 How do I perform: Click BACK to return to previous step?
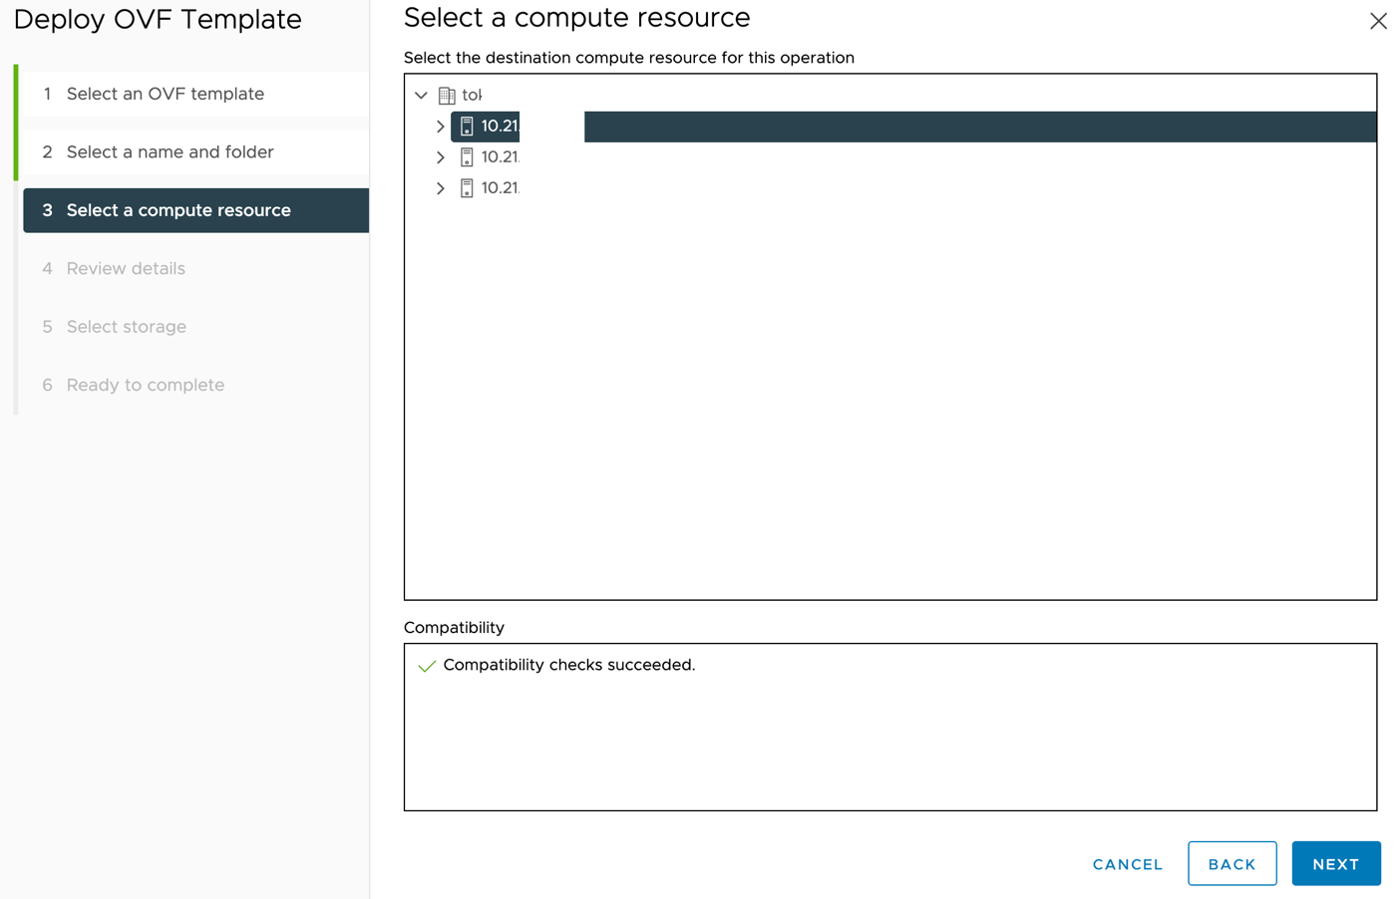point(1231,863)
